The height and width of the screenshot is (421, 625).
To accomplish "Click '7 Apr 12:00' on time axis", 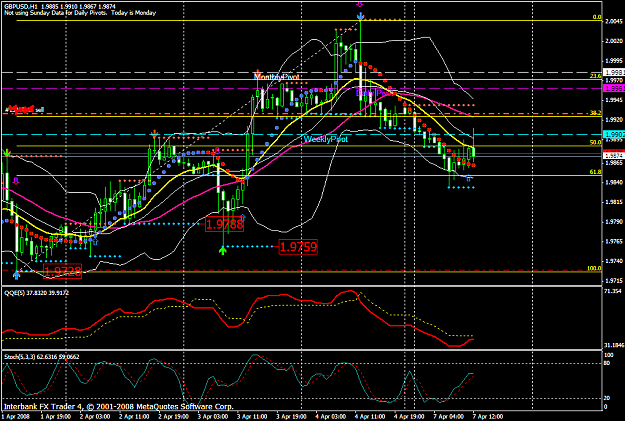I will click(488, 417).
